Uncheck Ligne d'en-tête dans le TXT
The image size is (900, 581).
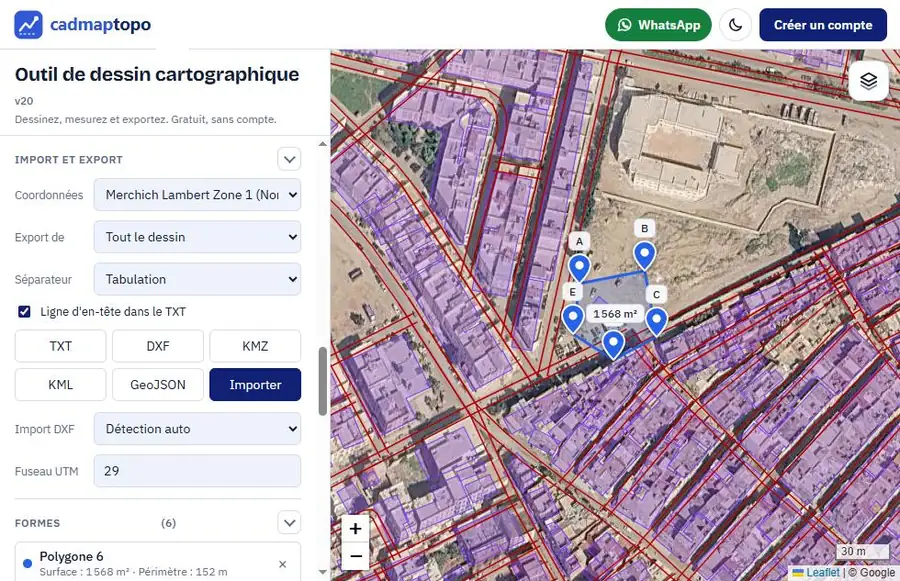pos(24,312)
